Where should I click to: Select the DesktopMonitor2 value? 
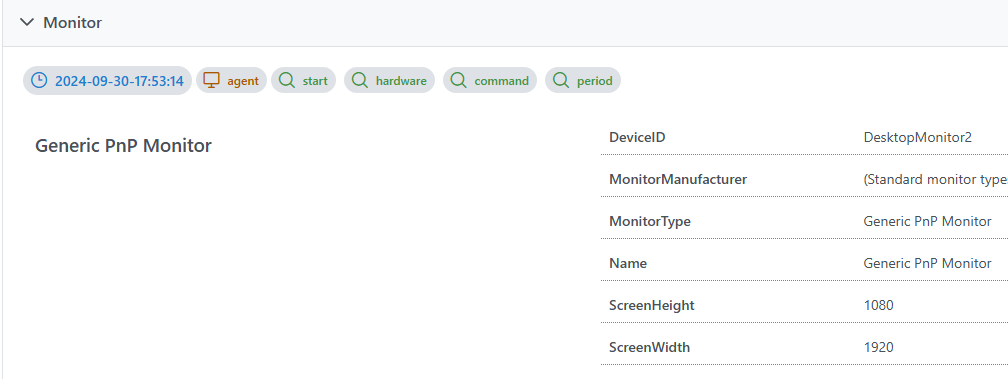(917, 137)
